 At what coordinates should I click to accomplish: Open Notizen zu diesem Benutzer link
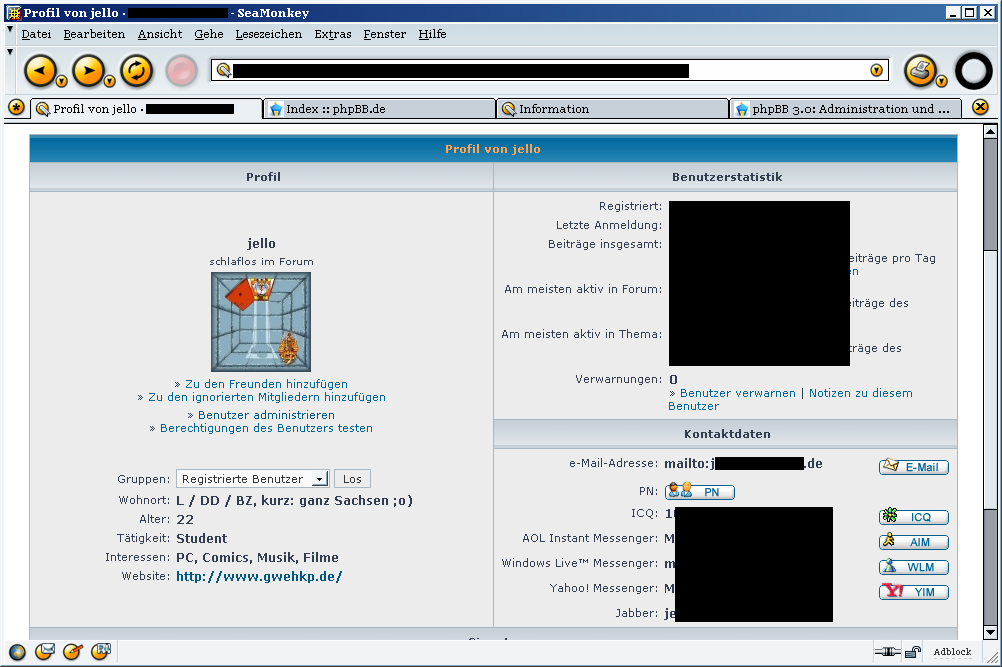tap(860, 393)
